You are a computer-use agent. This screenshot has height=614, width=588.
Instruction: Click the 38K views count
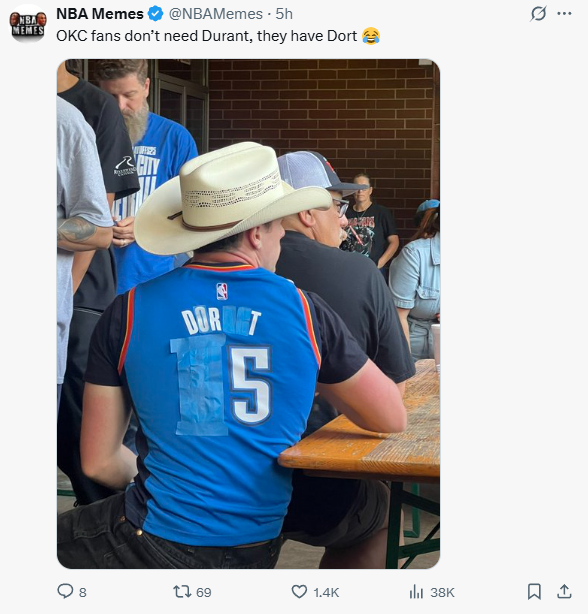pos(442,592)
